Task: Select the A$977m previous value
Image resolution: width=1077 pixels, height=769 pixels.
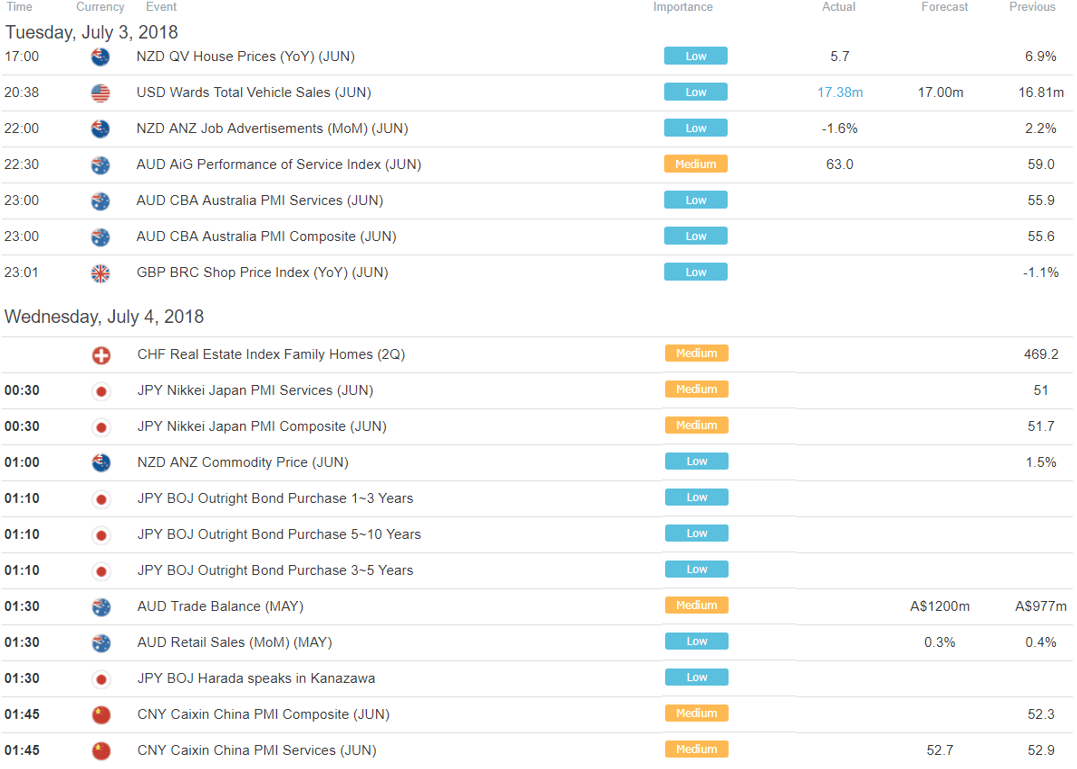Action: tap(1041, 606)
